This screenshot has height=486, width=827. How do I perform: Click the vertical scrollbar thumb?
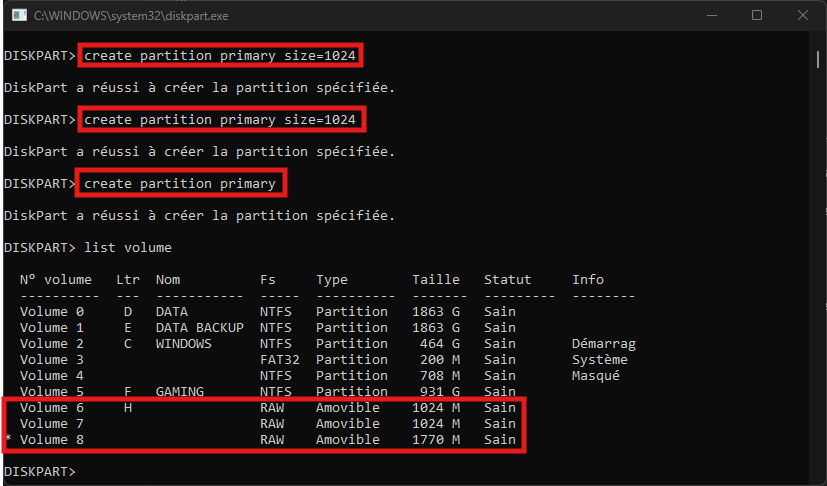[819, 58]
